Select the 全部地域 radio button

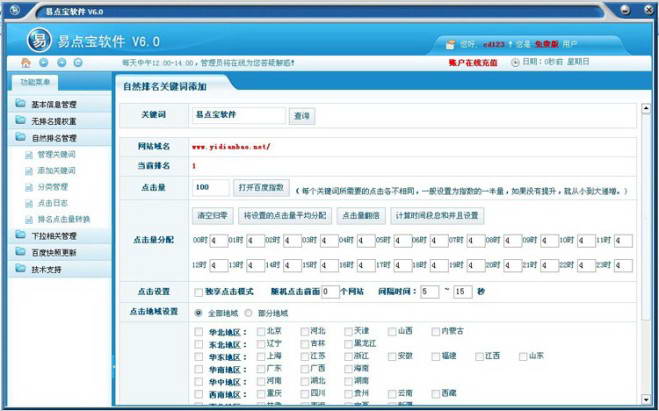(x=198, y=313)
